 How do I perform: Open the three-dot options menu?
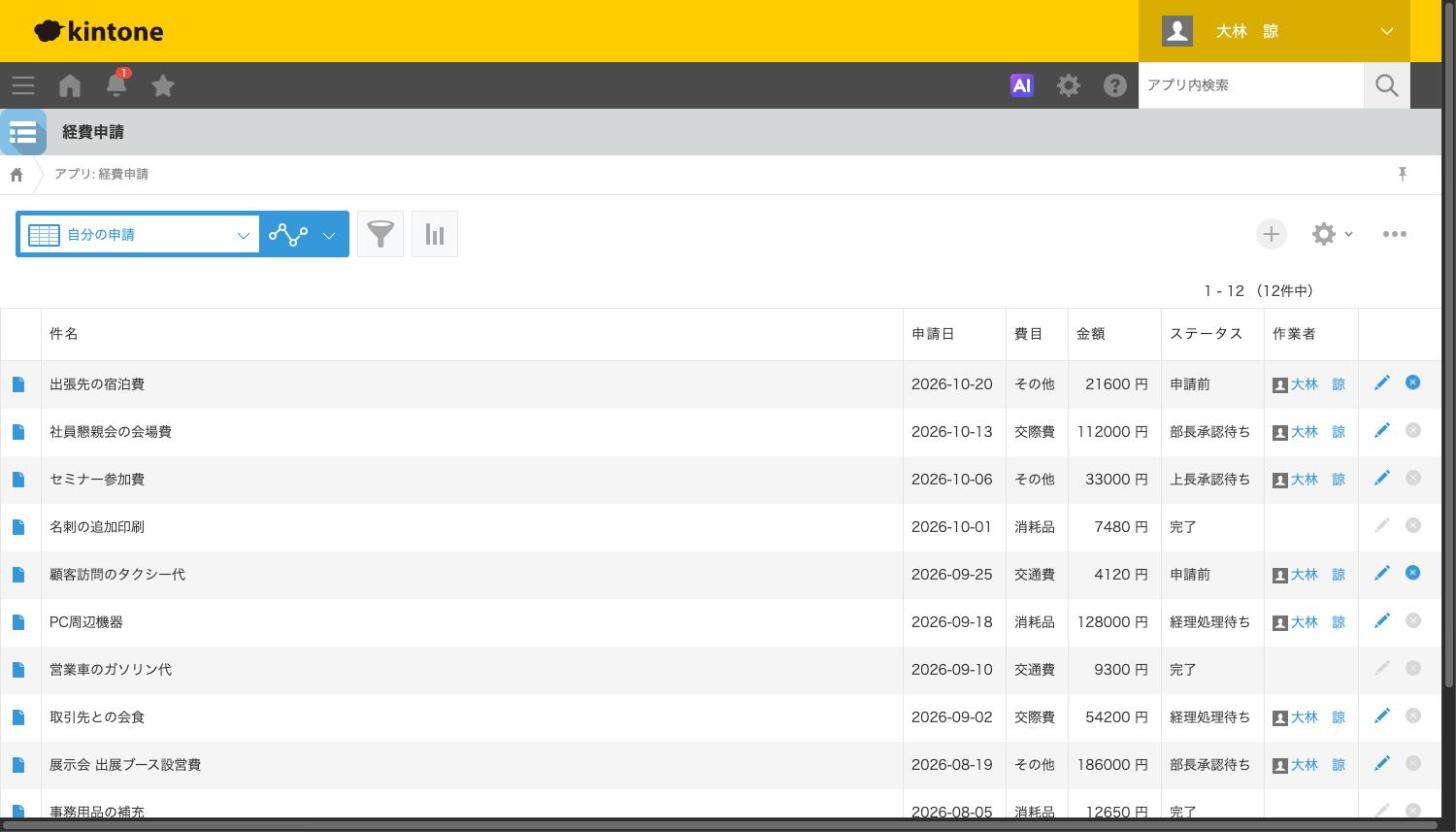[1394, 234]
